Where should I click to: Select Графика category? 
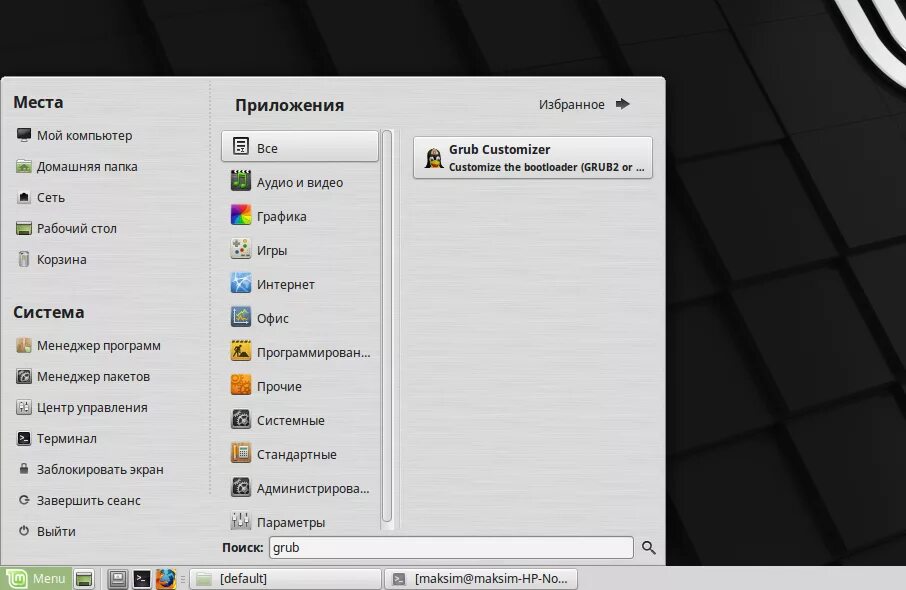coord(300,216)
